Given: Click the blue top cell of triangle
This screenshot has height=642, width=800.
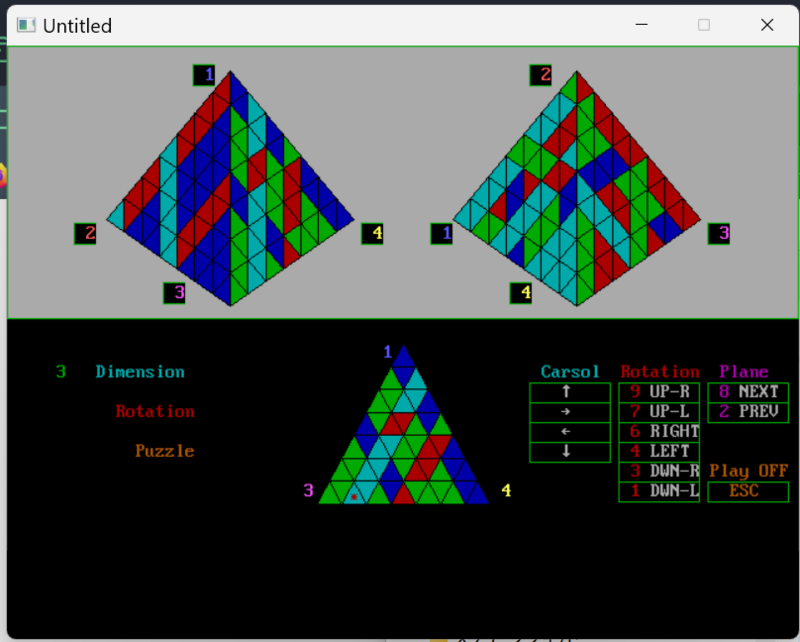Looking at the screenshot, I should (x=403, y=358).
